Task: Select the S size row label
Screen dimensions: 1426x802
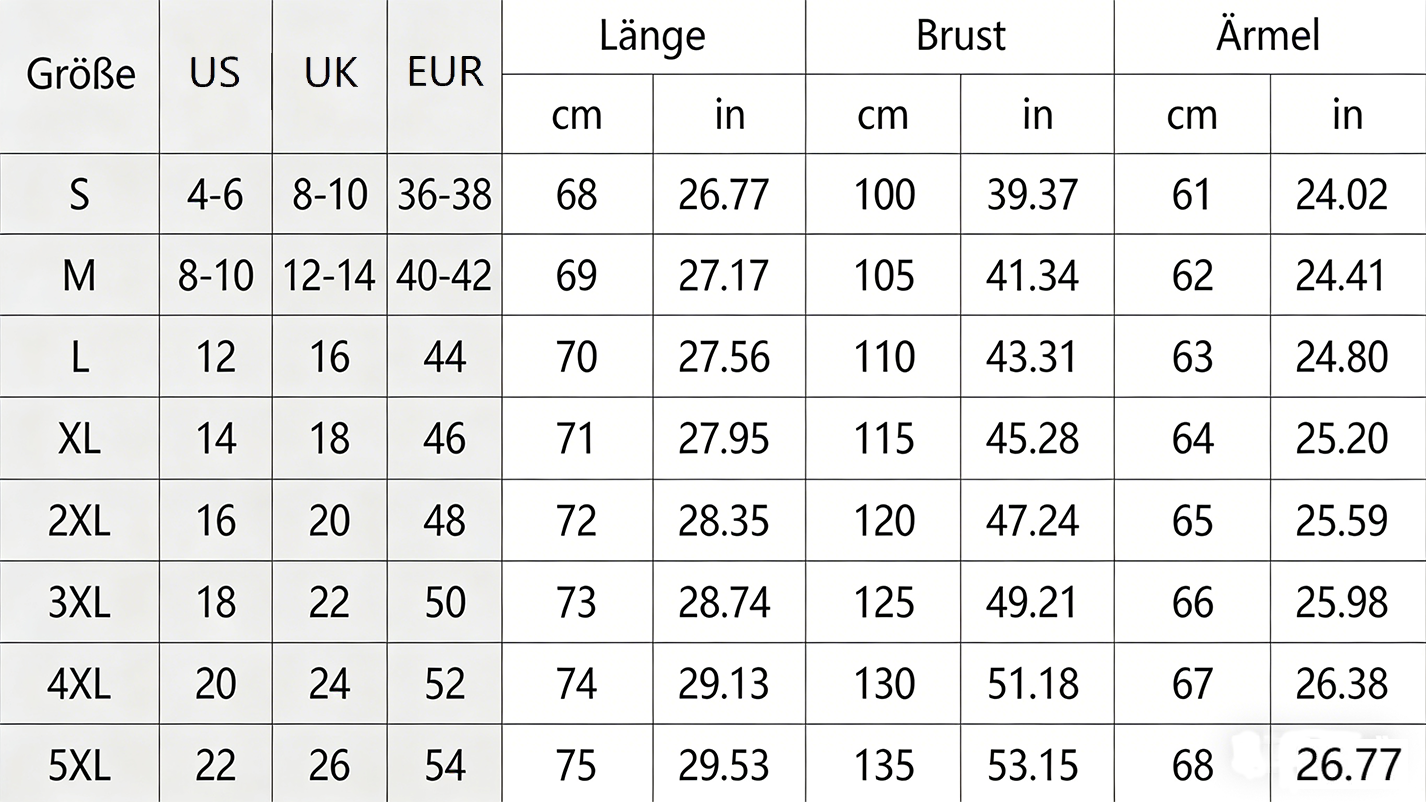Action: click(x=80, y=194)
